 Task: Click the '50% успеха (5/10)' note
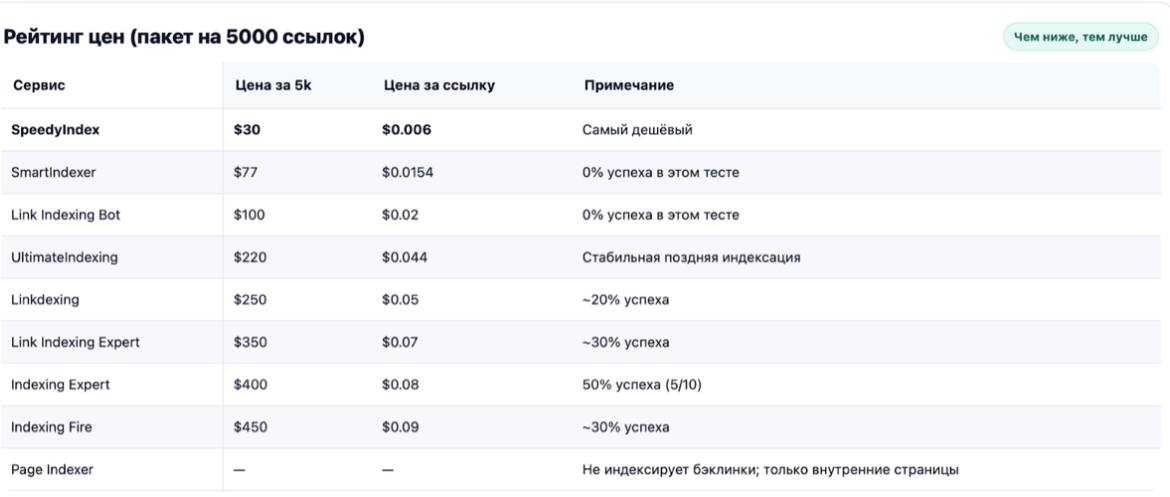click(642, 385)
